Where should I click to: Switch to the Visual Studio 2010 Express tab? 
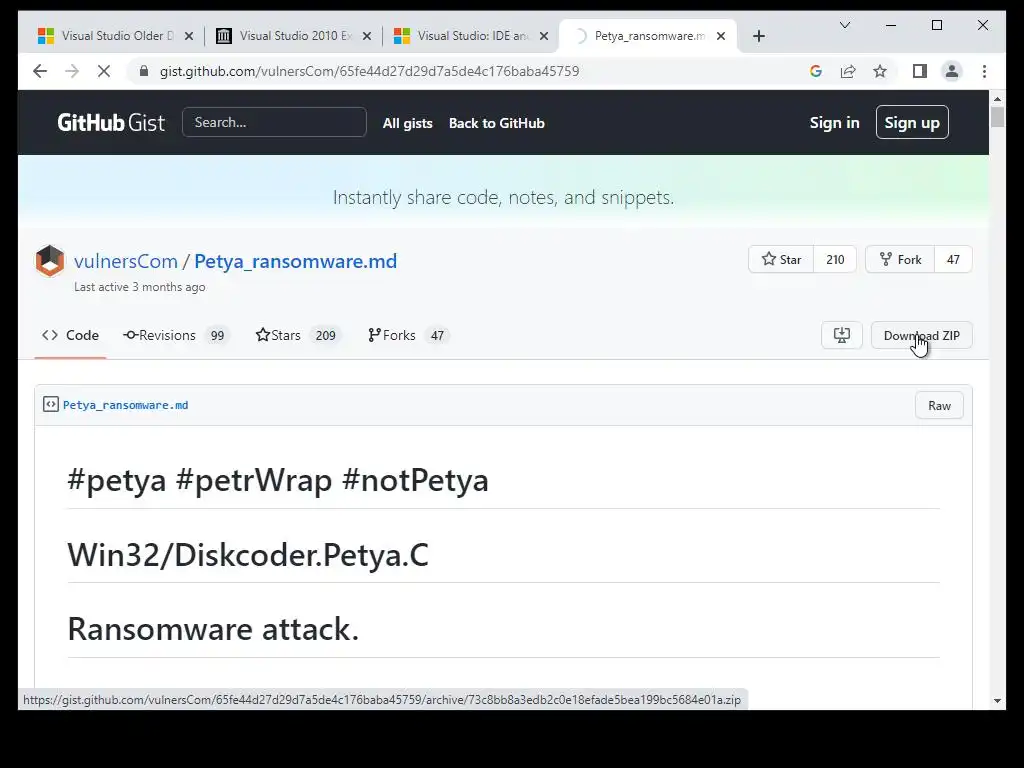pyautogui.click(x=294, y=36)
